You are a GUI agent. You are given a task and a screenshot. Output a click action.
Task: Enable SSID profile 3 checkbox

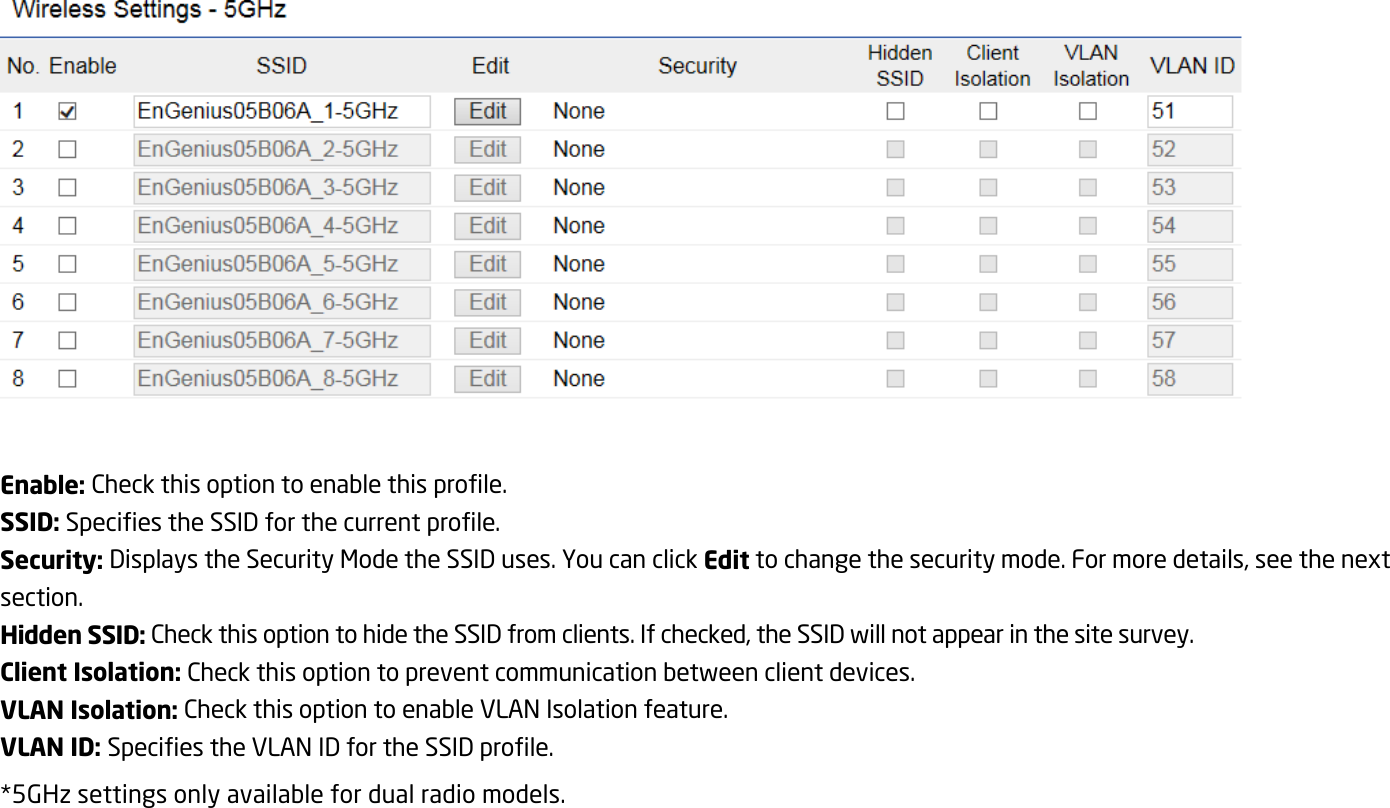[68, 188]
